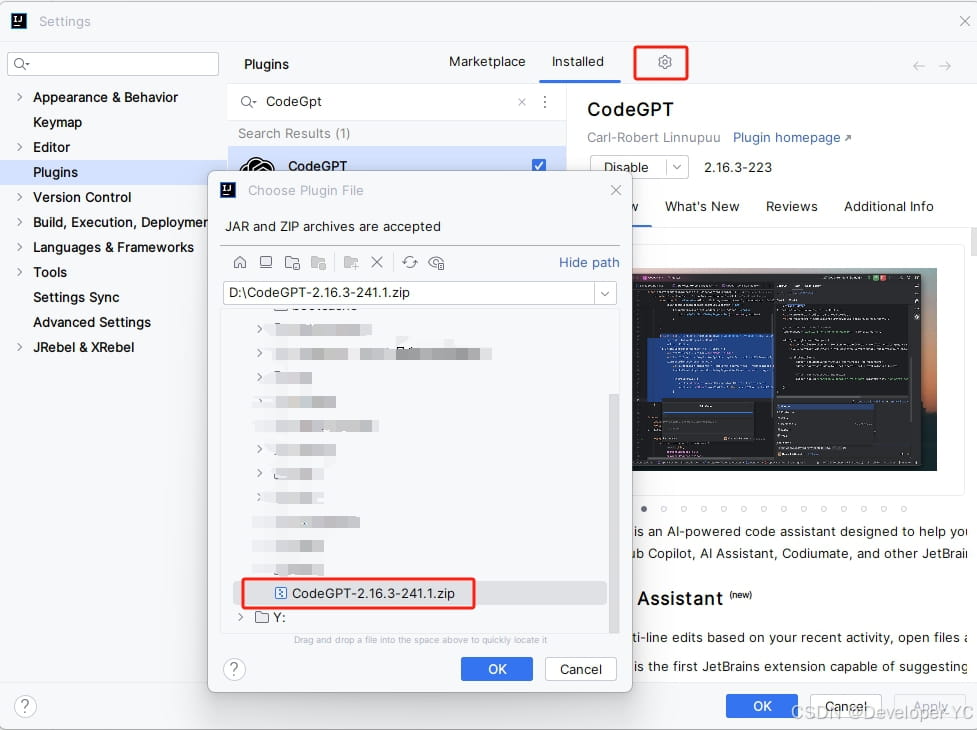Navigate forward with the right arrow
This screenshot has height=730, width=977.
pos(945,65)
